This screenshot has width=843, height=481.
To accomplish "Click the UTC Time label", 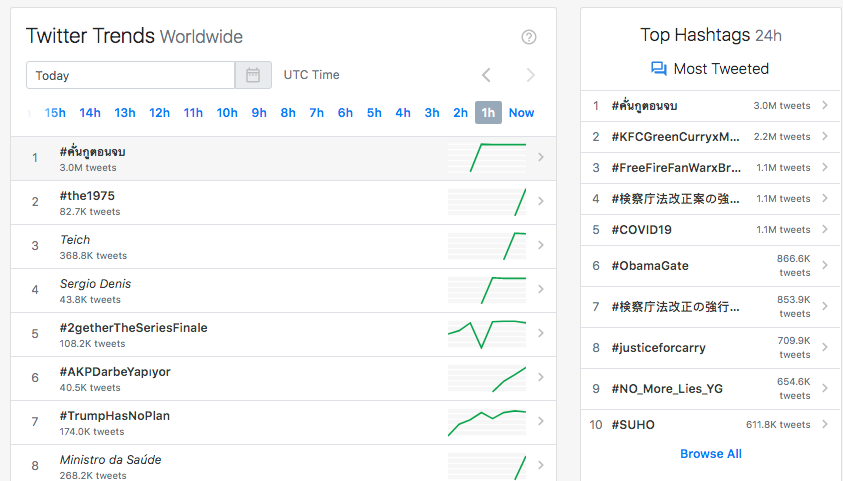I will coord(311,75).
